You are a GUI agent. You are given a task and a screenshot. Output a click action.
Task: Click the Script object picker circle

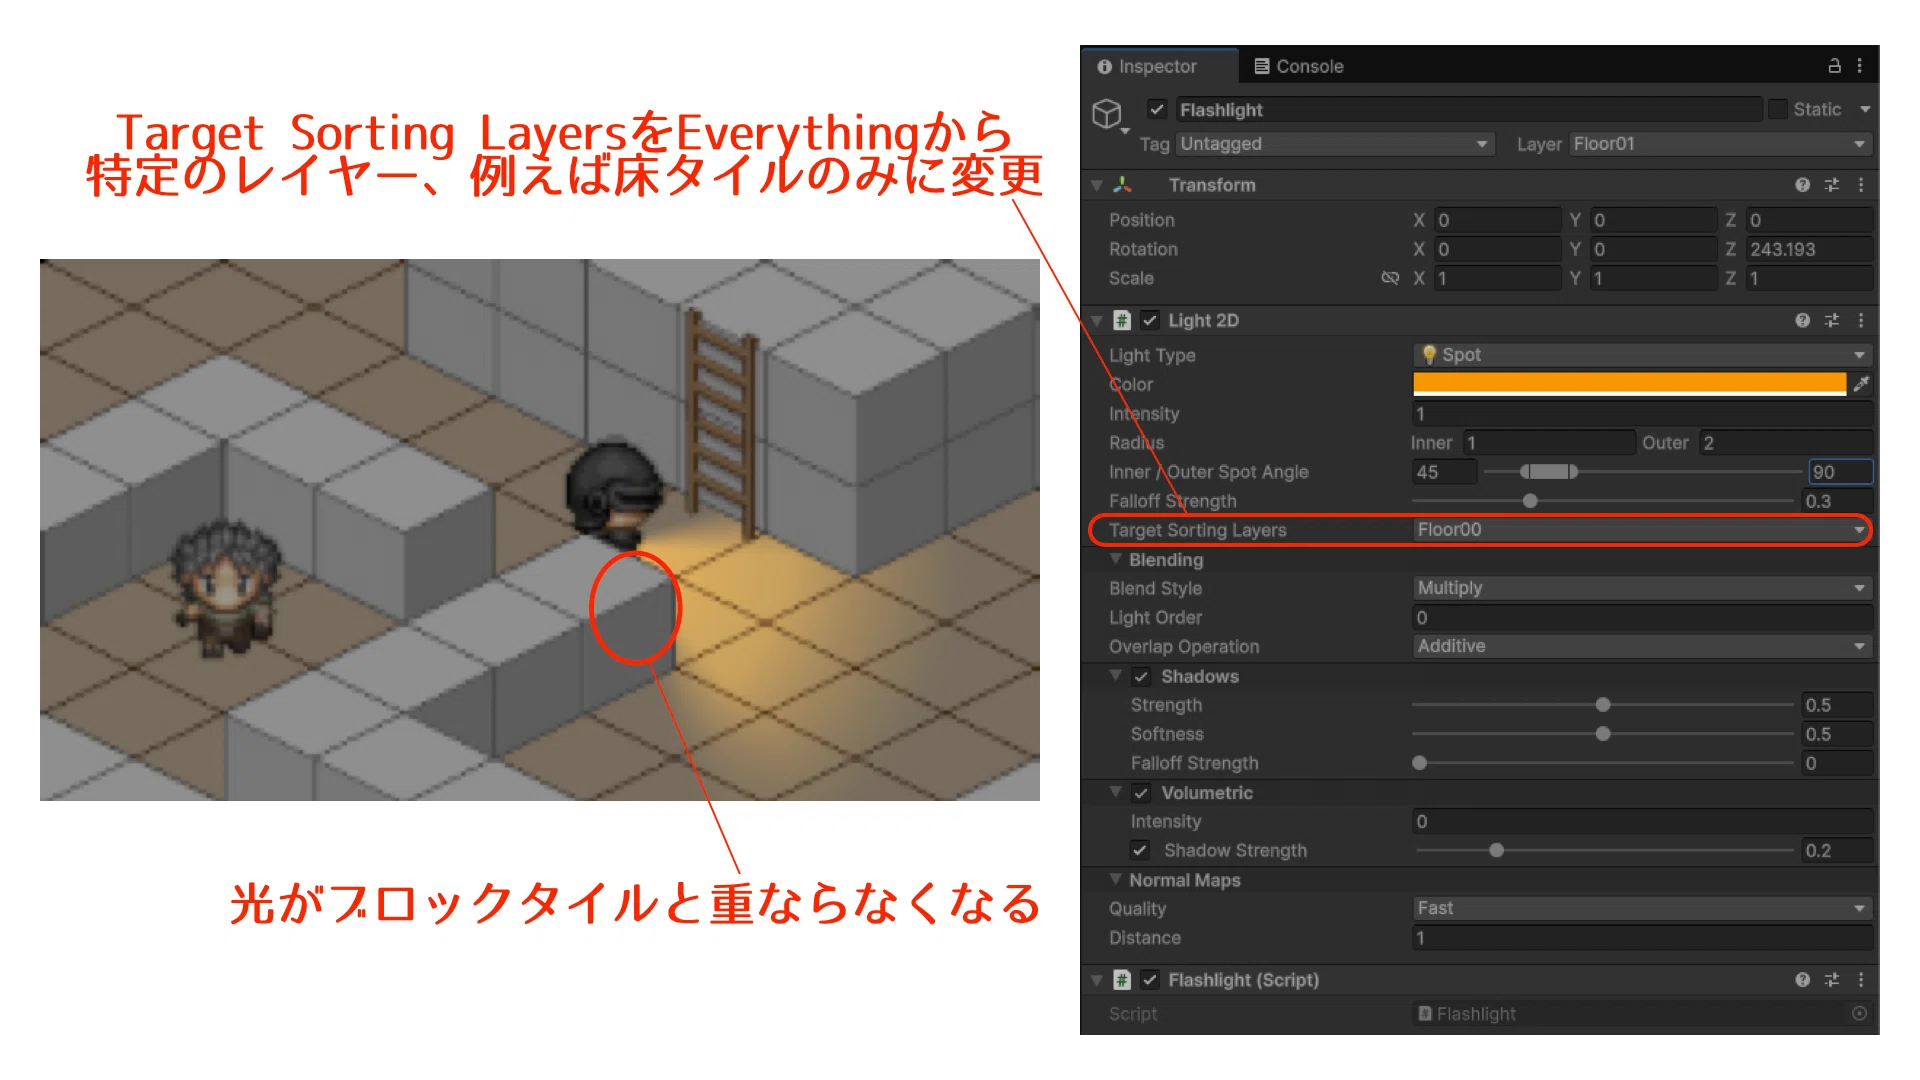[1859, 1014]
